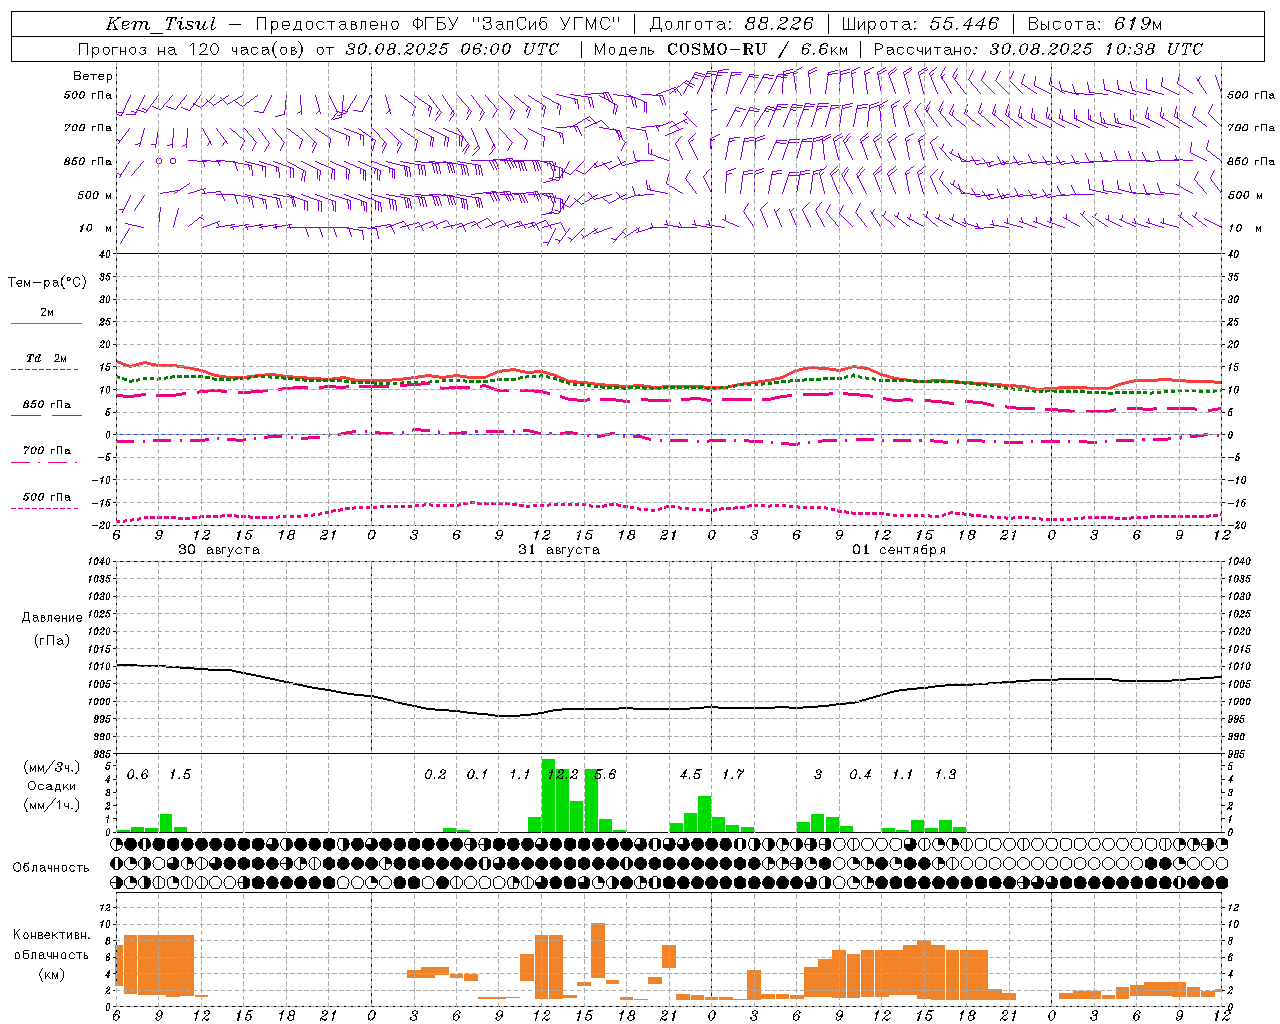The height and width of the screenshot is (1024, 1280).
Task: Click the 12.2 precipitation total
Action: click(x=563, y=774)
